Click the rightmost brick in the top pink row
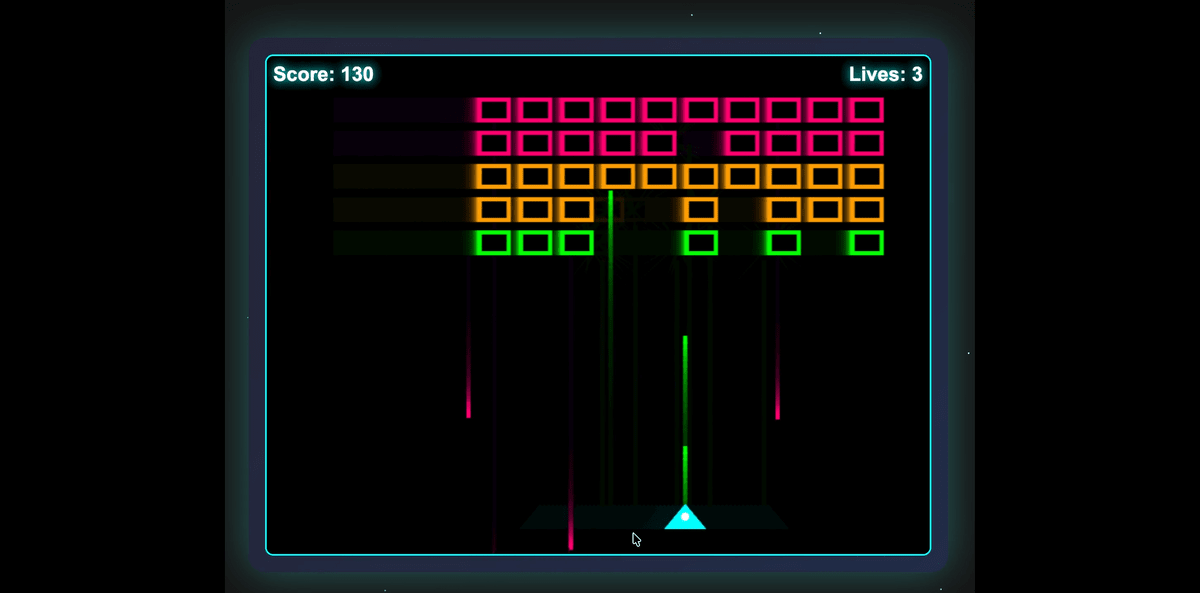This screenshot has width=1200, height=593. click(x=867, y=110)
